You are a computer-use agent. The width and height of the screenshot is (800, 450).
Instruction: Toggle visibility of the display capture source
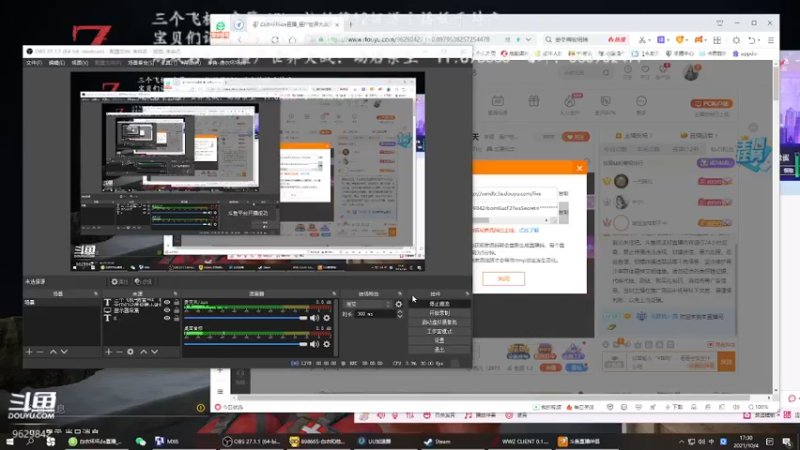click(167, 310)
